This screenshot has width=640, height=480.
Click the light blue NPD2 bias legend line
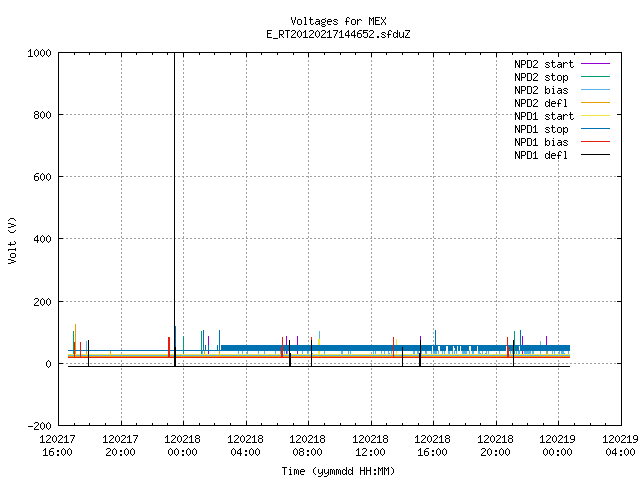(595, 90)
